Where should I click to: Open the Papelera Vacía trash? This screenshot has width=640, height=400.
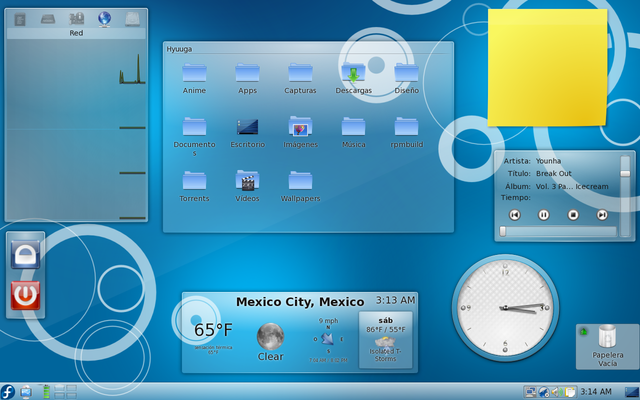(607, 346)
